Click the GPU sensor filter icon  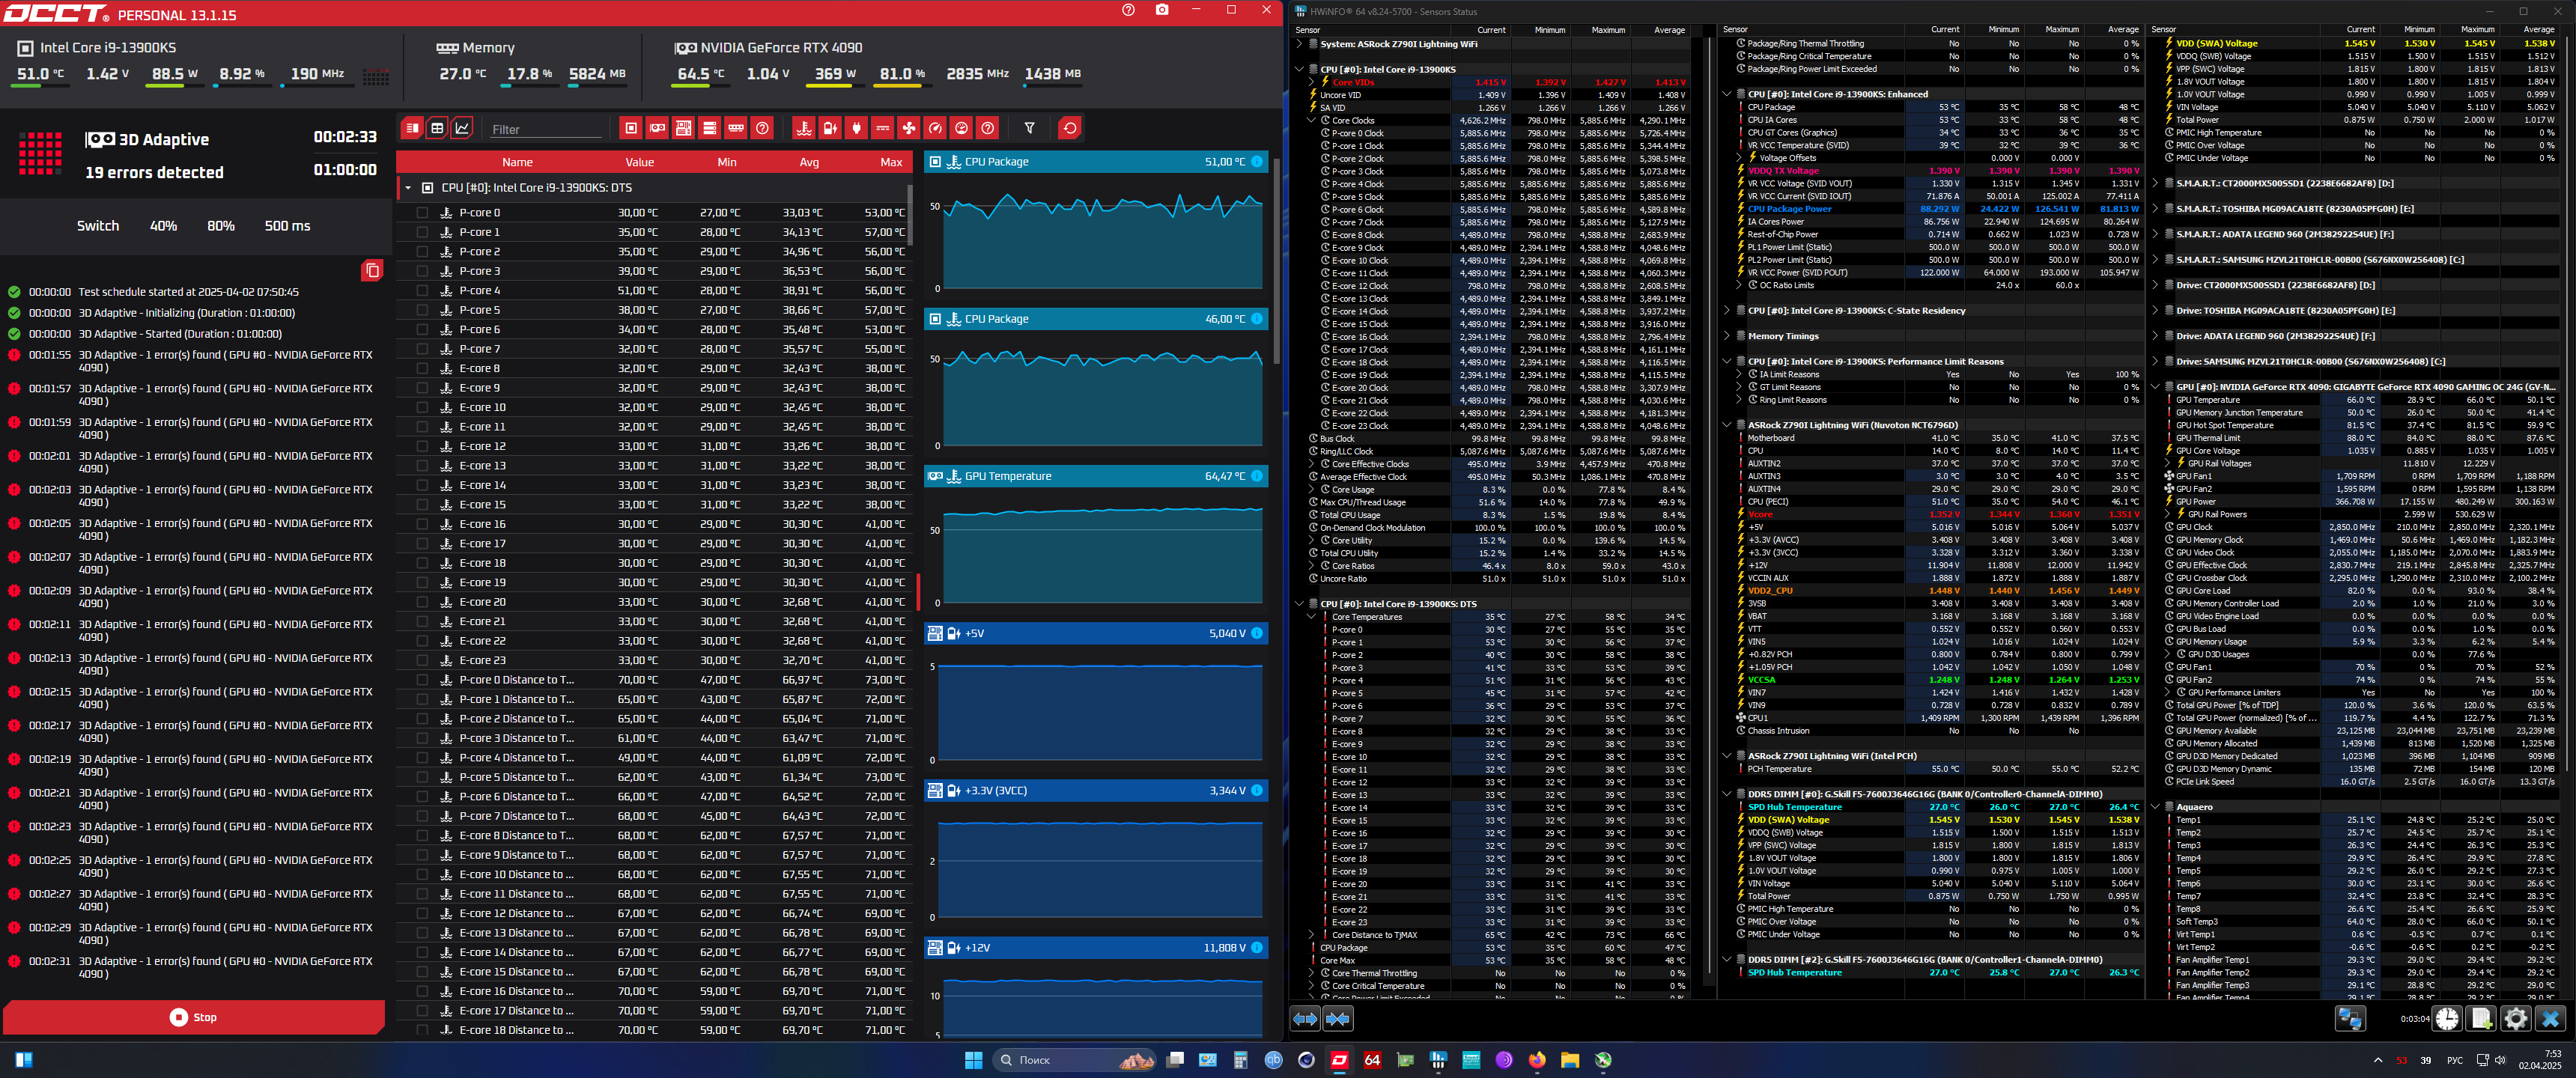pyautogui.click(x=657, y=128)
